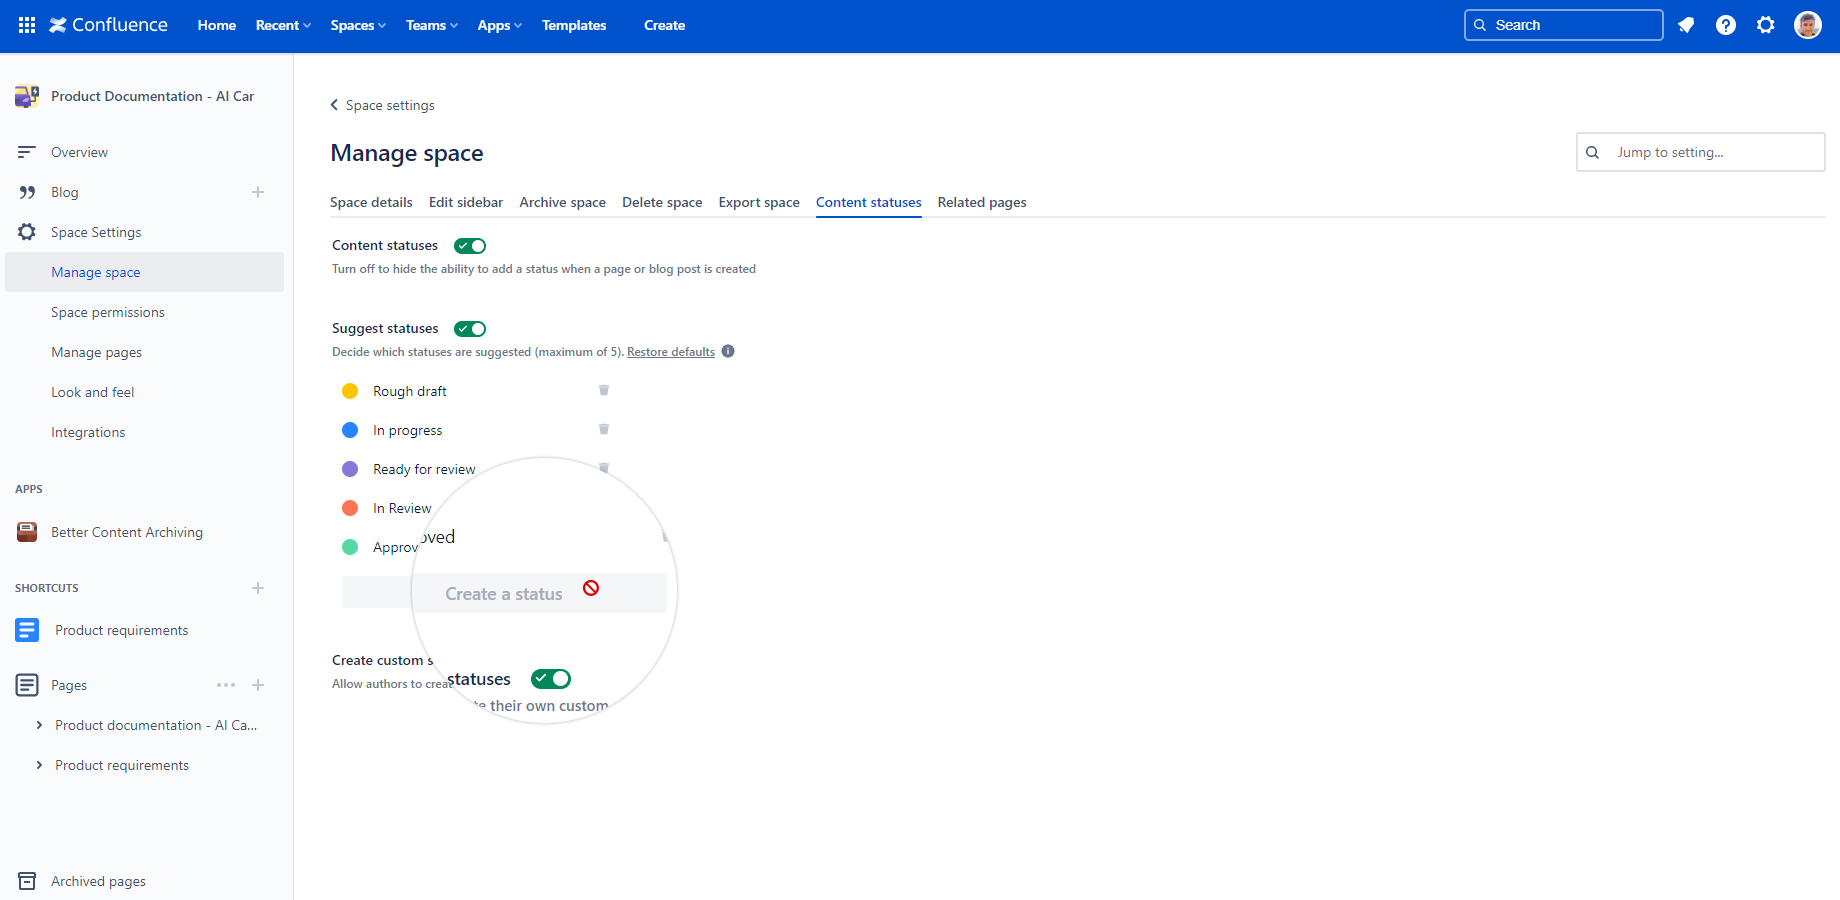Turn off the Suggest statuses toggle
Image resolution: width=1840 pixels, height=900 pixels.
(x=469, y=328)
